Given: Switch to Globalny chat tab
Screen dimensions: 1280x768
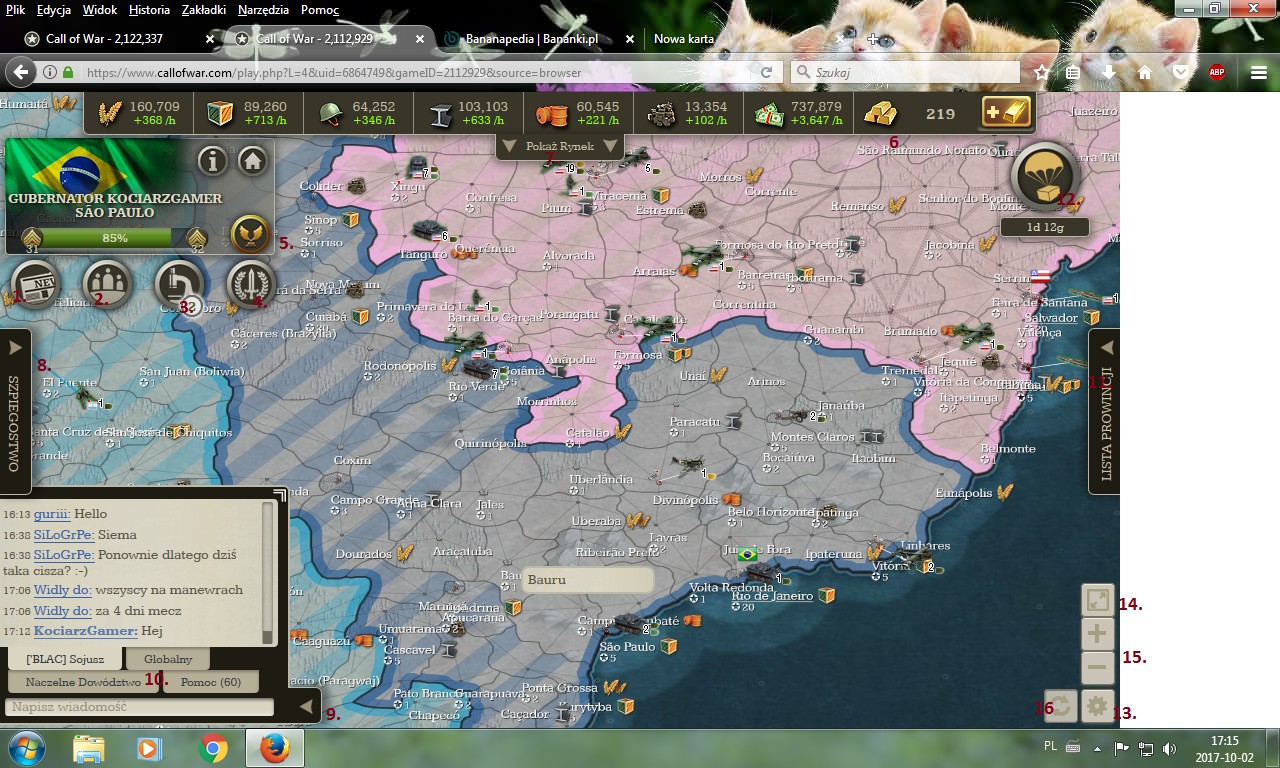Looking at the screenshot, I should 168,659.
